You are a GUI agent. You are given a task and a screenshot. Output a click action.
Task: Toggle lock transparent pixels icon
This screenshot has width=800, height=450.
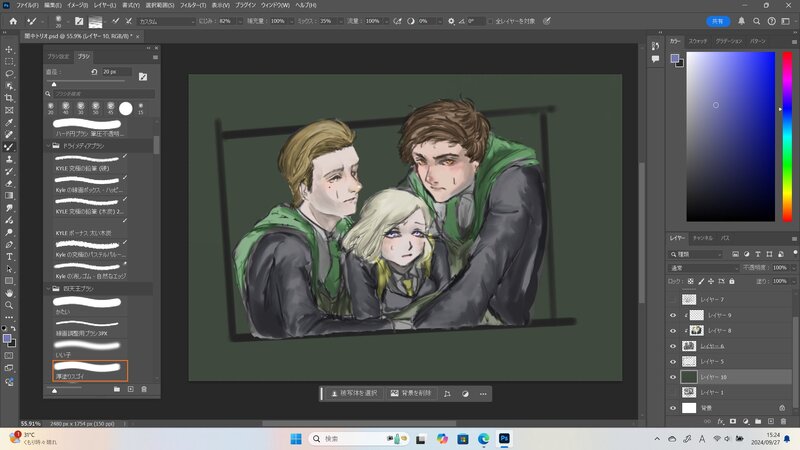tap(690, 281)
